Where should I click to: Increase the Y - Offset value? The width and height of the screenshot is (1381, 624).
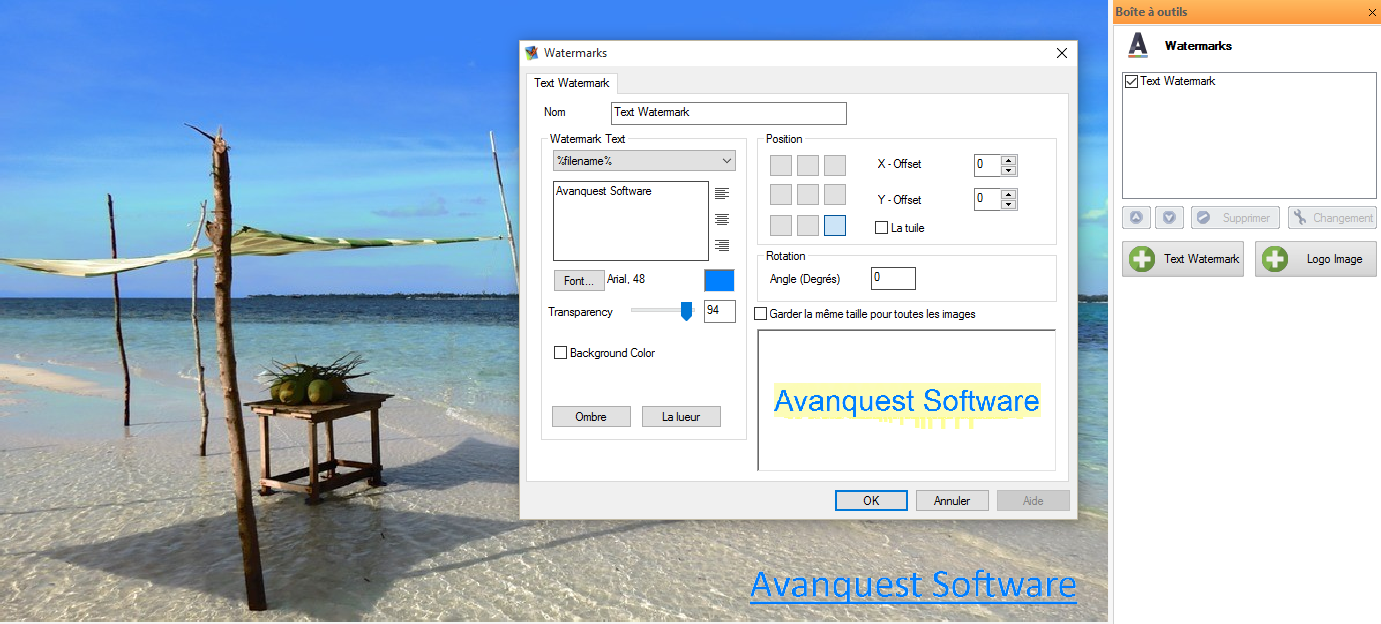(1009, 194)
